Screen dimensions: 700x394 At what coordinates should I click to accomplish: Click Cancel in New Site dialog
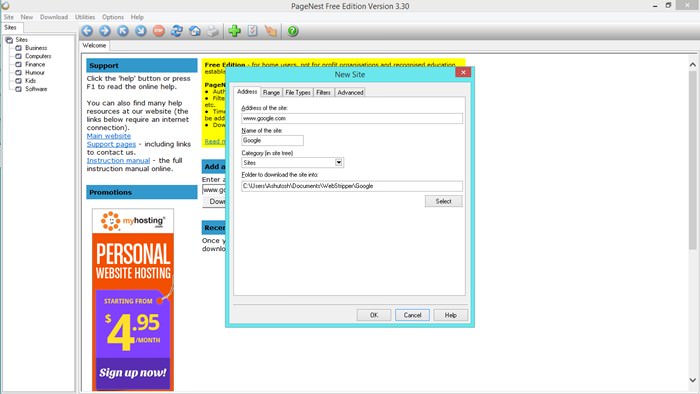pos(412,315)
